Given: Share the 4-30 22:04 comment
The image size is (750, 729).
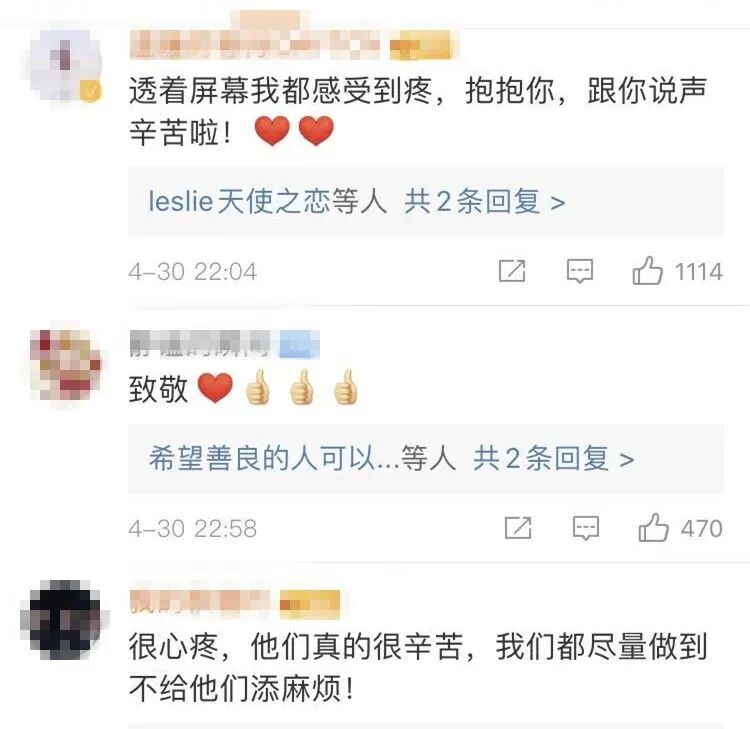Looking at the screenshot, I should pyautogui.click(x=512, y=271).
